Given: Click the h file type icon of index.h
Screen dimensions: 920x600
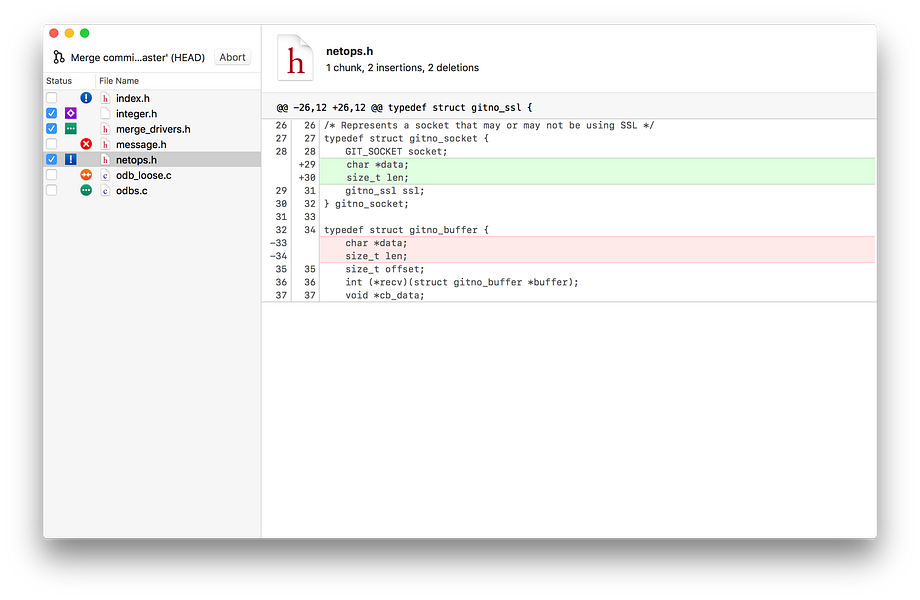Looking at the screenshot, I should click(105, 98).
